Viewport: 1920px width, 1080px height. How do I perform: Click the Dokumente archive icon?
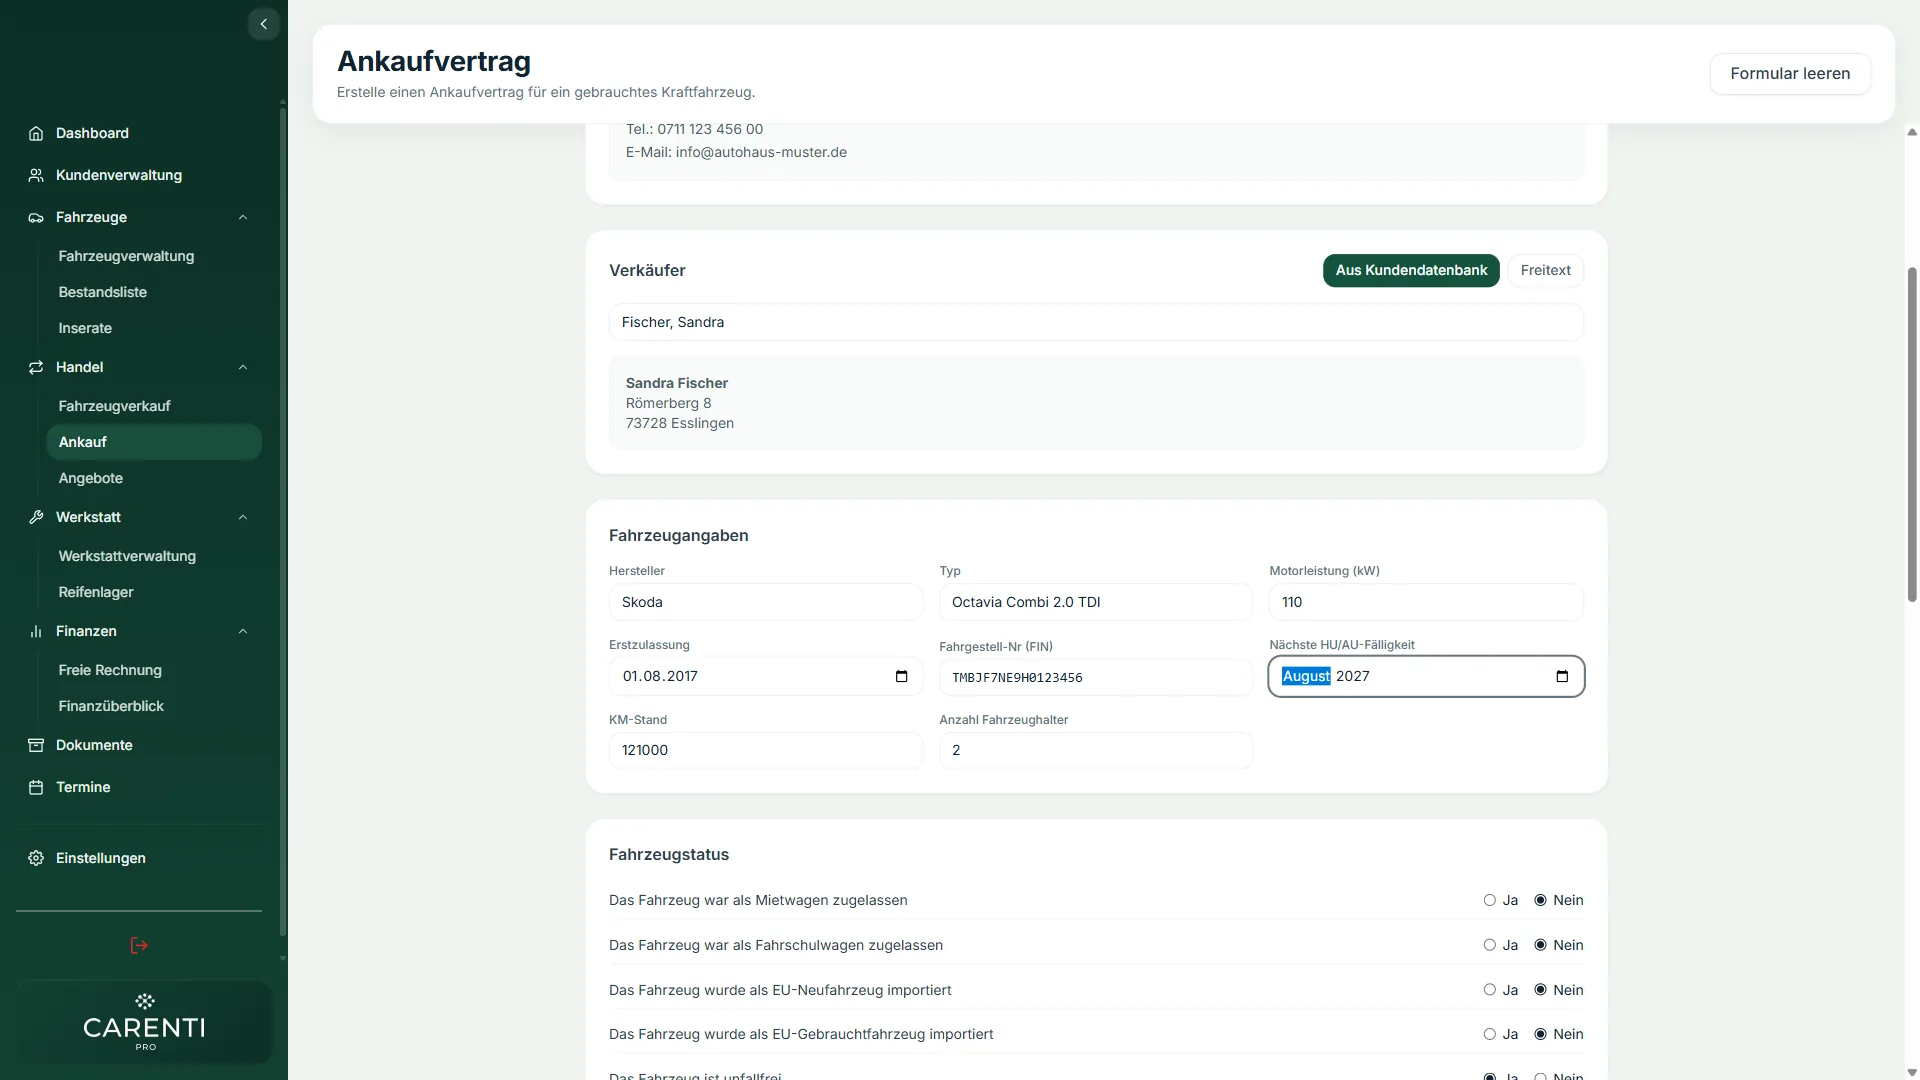coord(36,745)
